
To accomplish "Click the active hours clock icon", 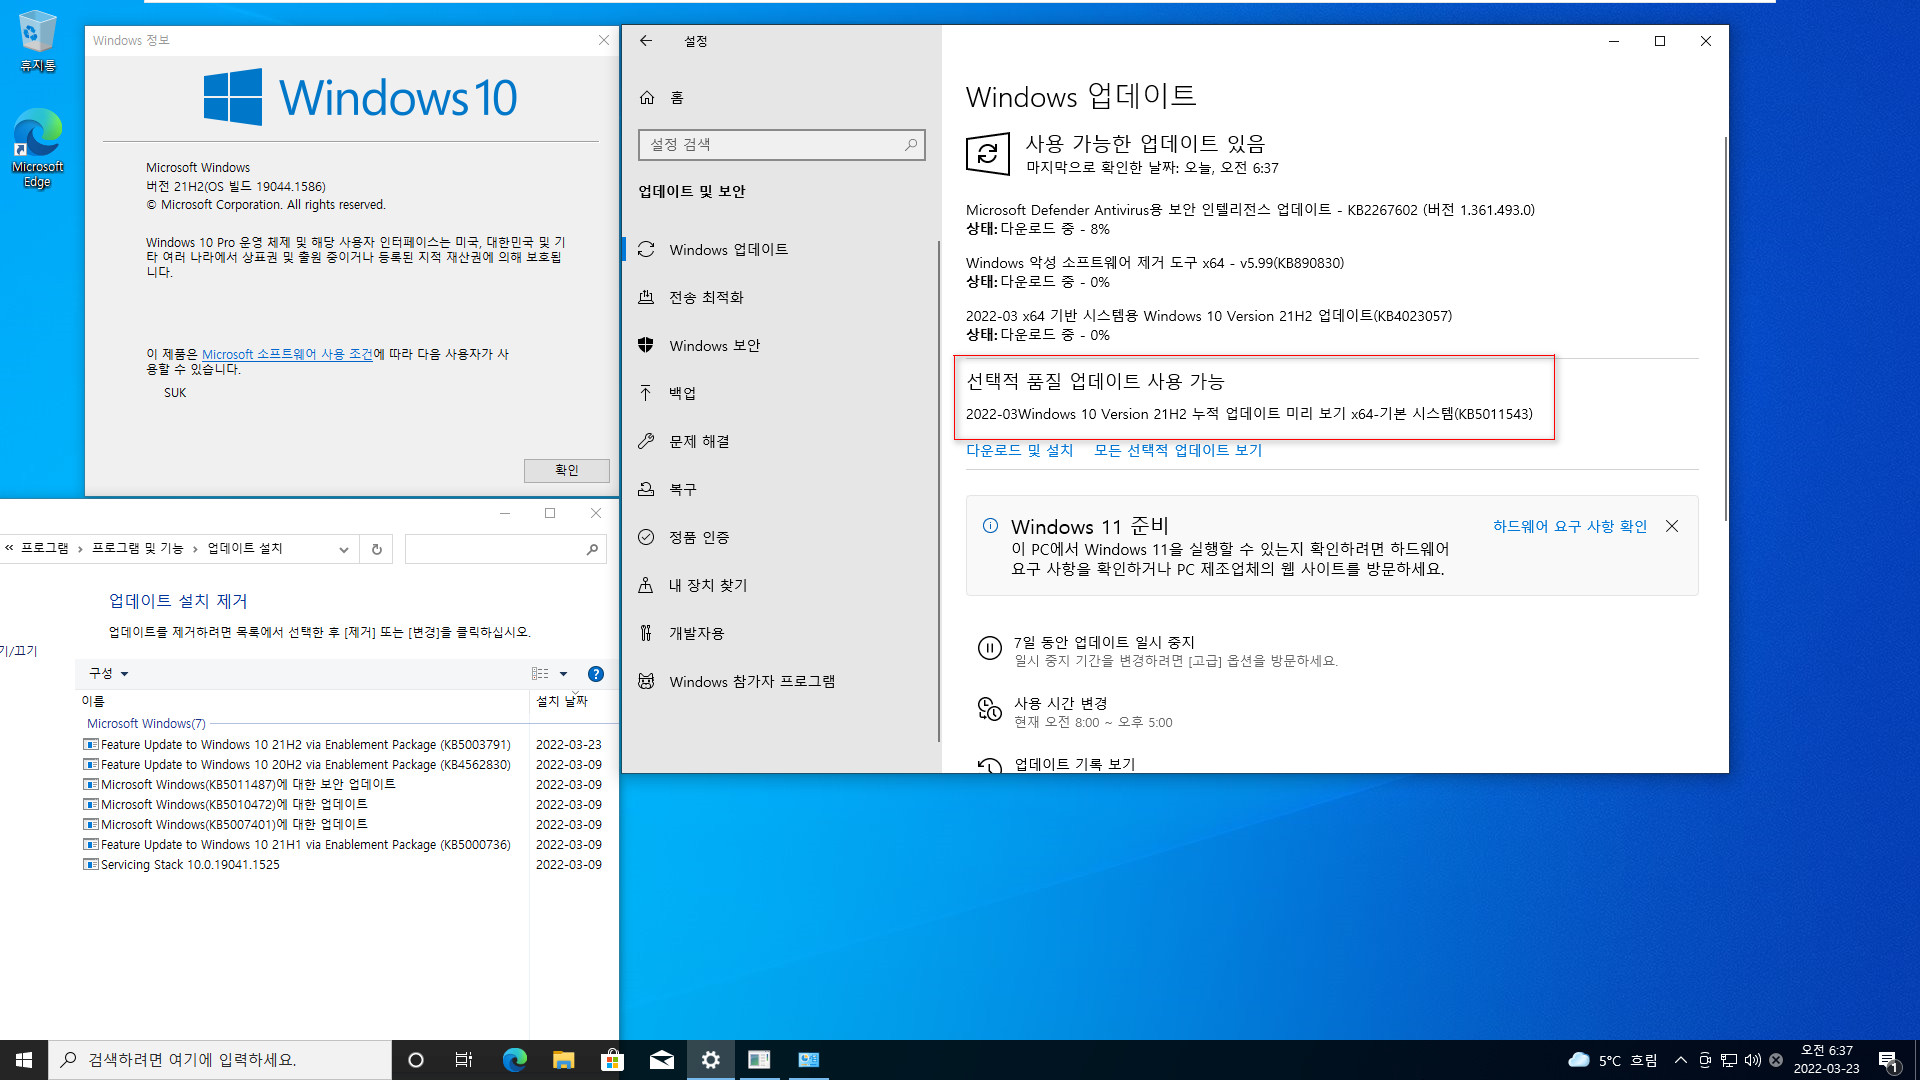I will pyautogui.click(x=989, y=709).
